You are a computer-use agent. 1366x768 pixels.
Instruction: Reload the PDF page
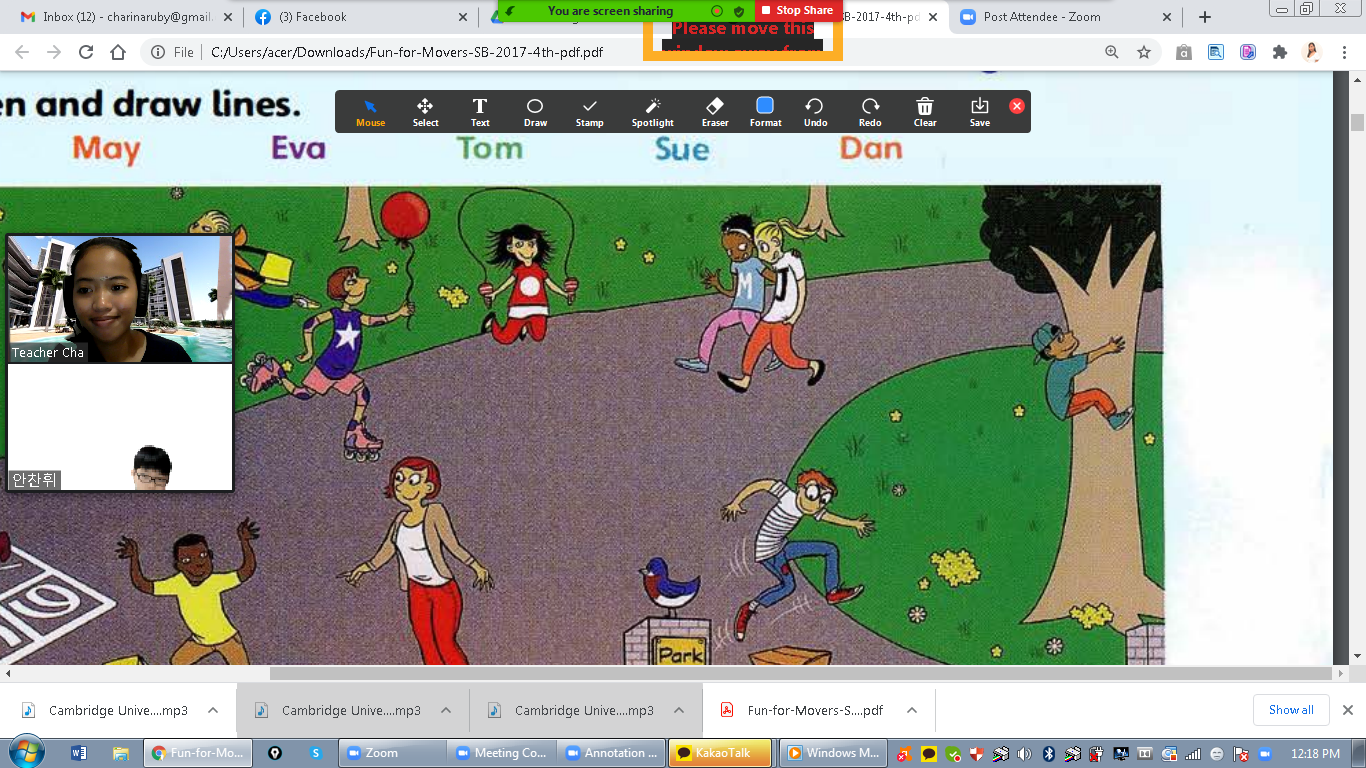[x=86, y=52]
